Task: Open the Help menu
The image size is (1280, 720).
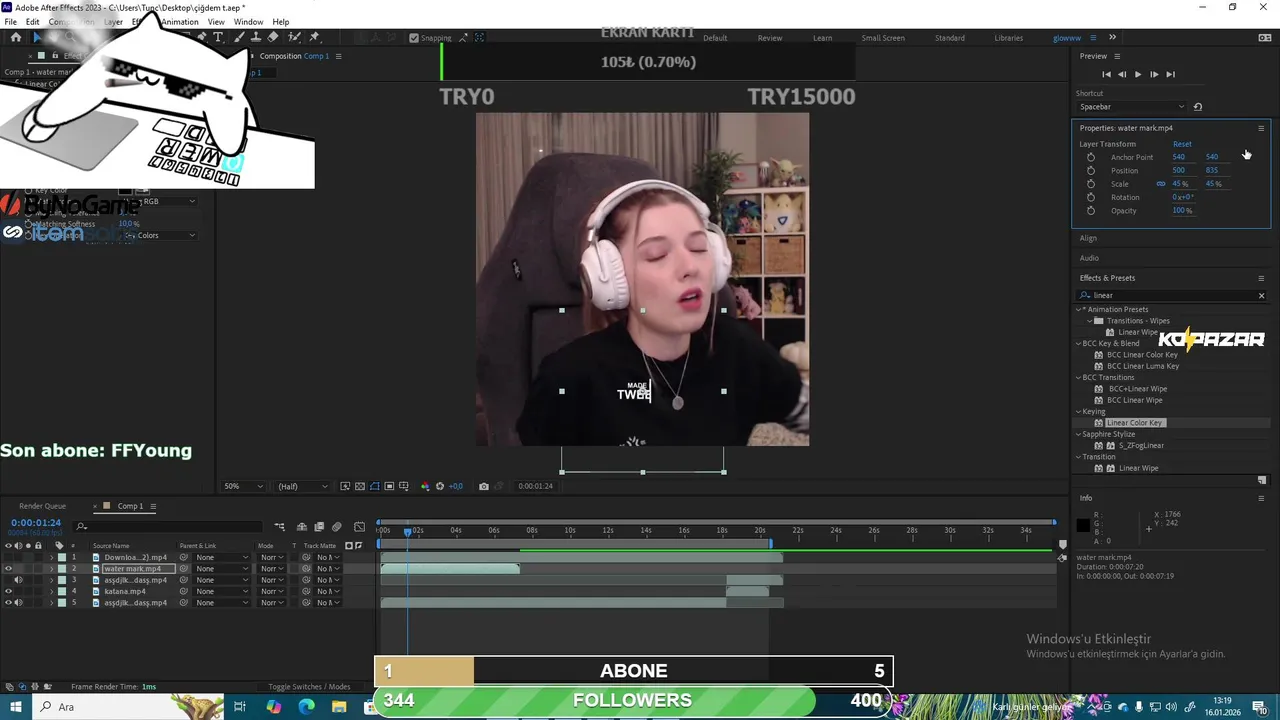Action: tap(281, 22)
